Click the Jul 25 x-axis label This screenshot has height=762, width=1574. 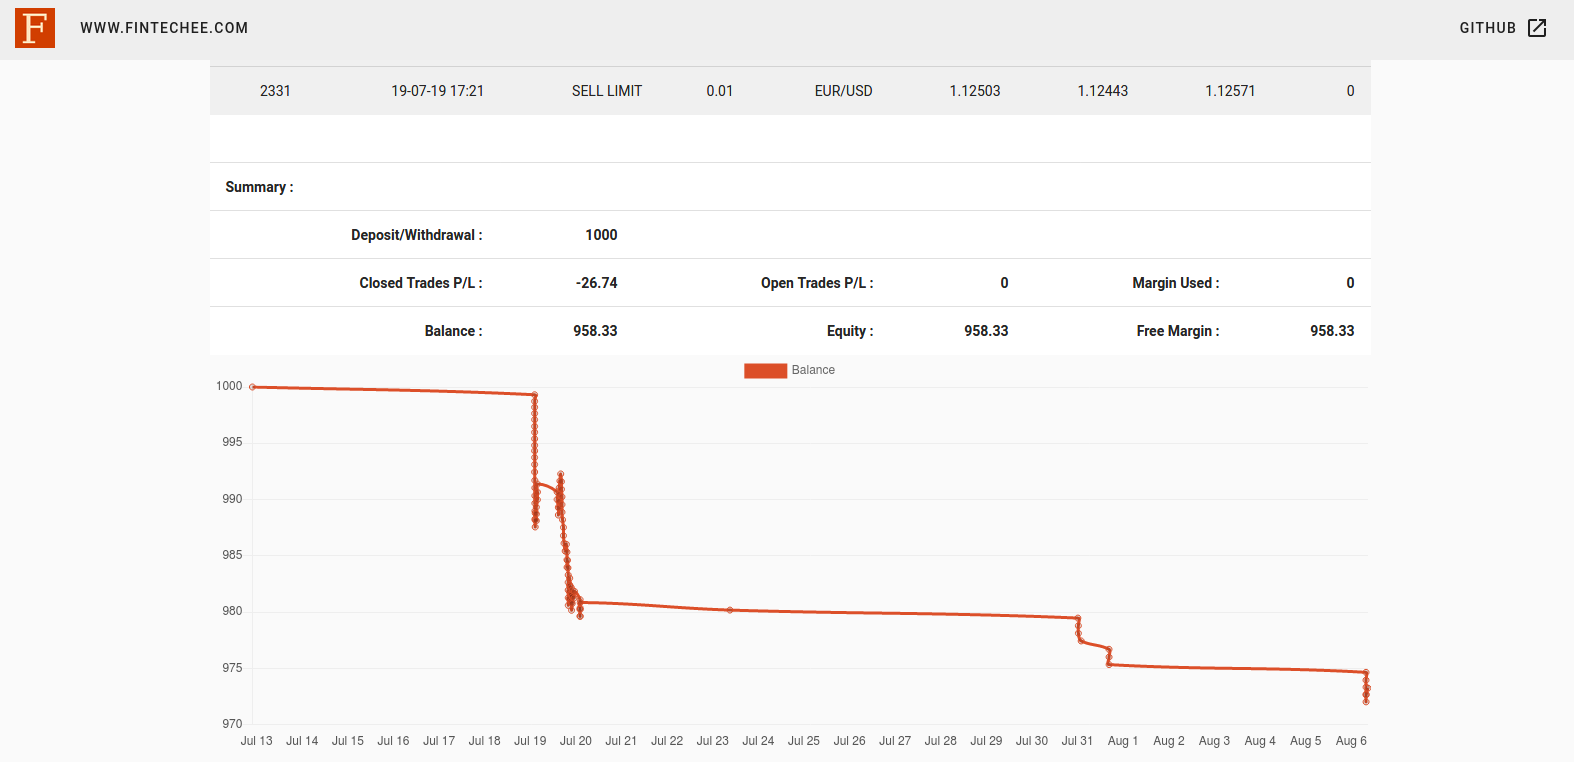[x=803, y=741]
